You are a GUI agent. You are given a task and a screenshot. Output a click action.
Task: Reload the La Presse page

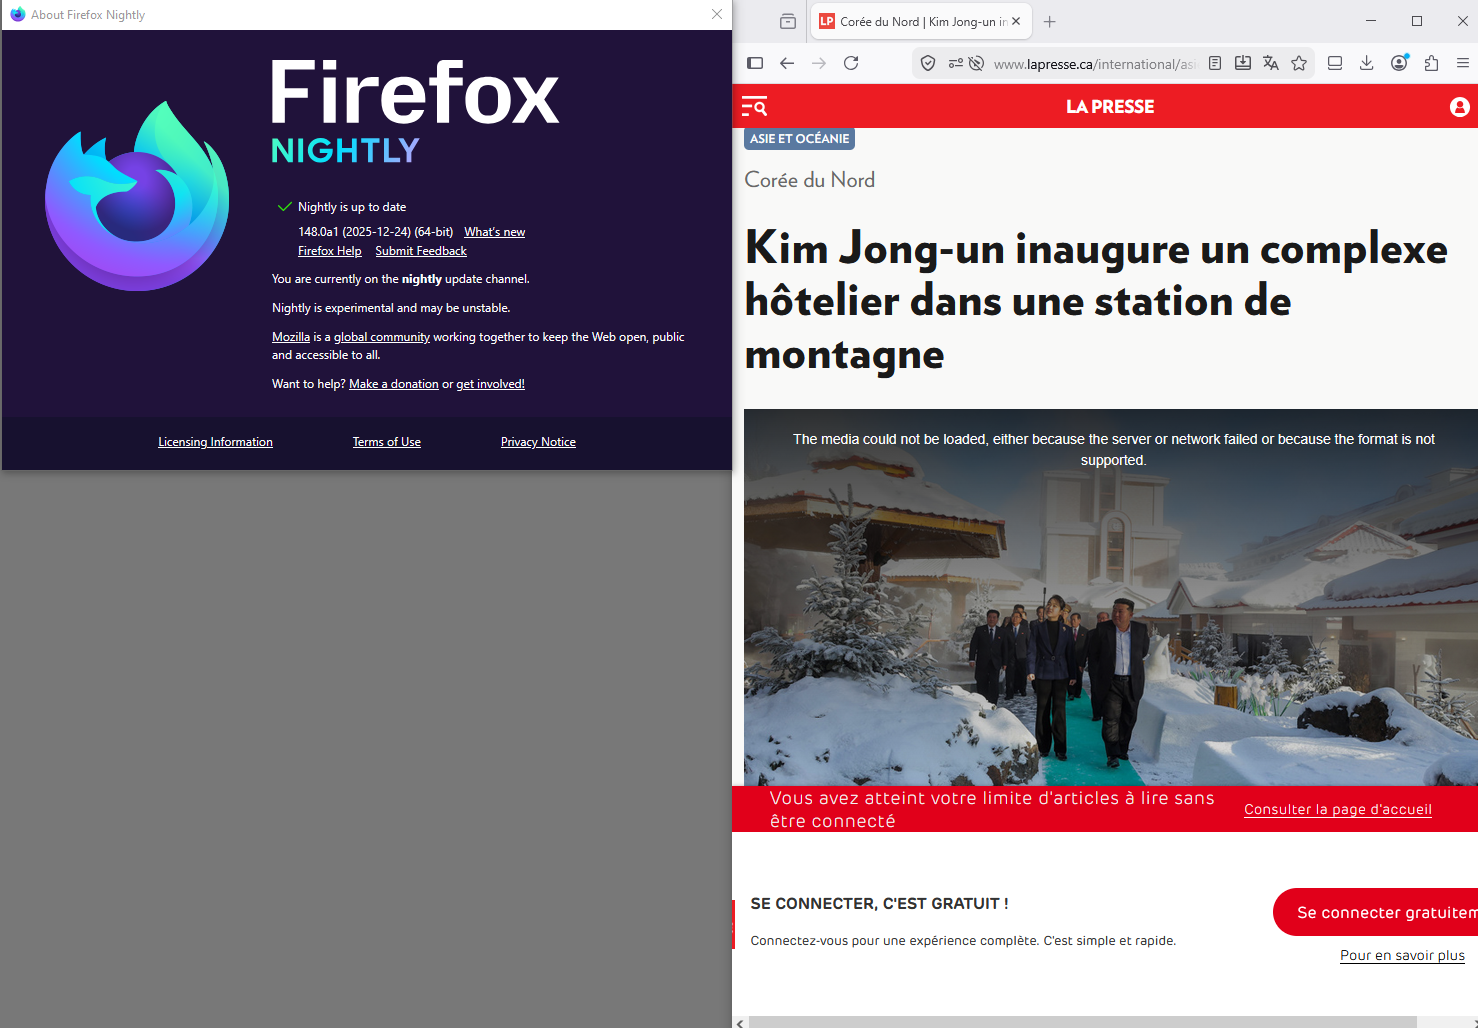851,63
